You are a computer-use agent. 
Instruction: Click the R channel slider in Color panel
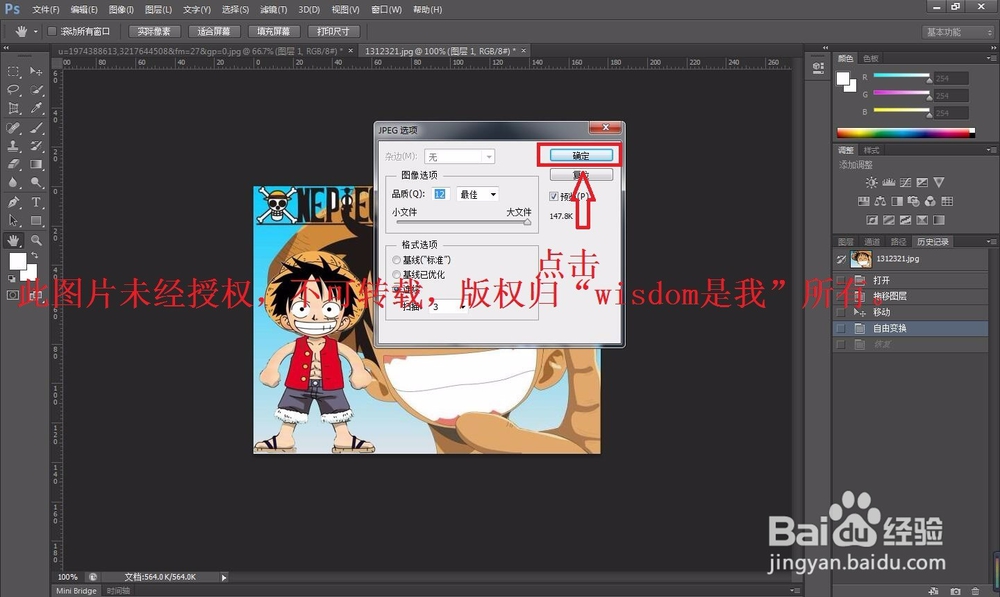pyautogui.click(x=901, y=76)
